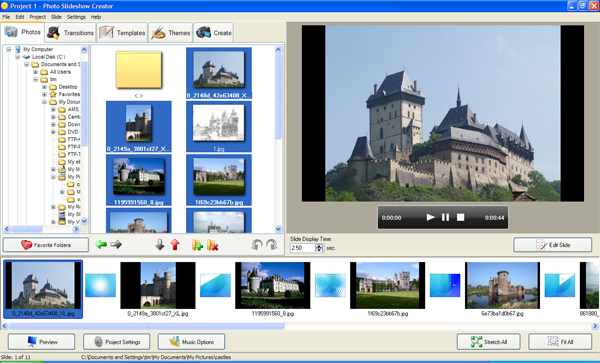Click the Fit All button

(560, 342)
